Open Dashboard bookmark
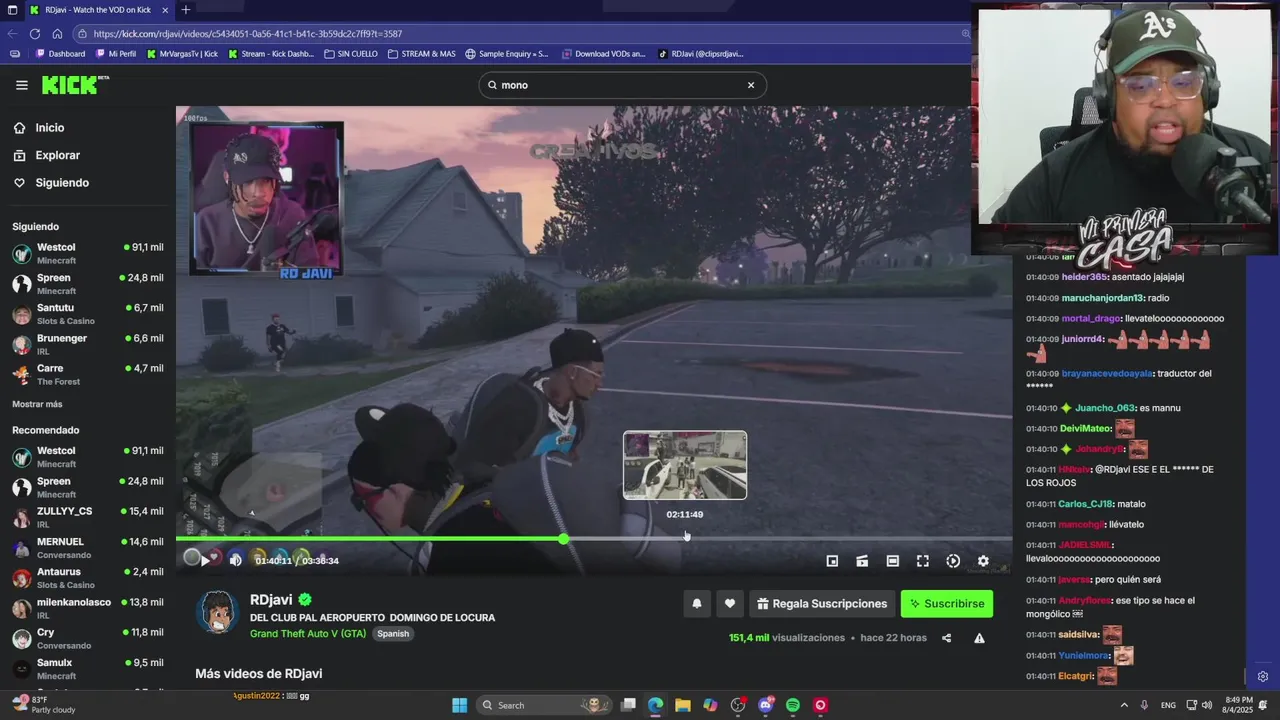Image resolution: width=1280 pixels, height=720 pixels. click(60, 54)
